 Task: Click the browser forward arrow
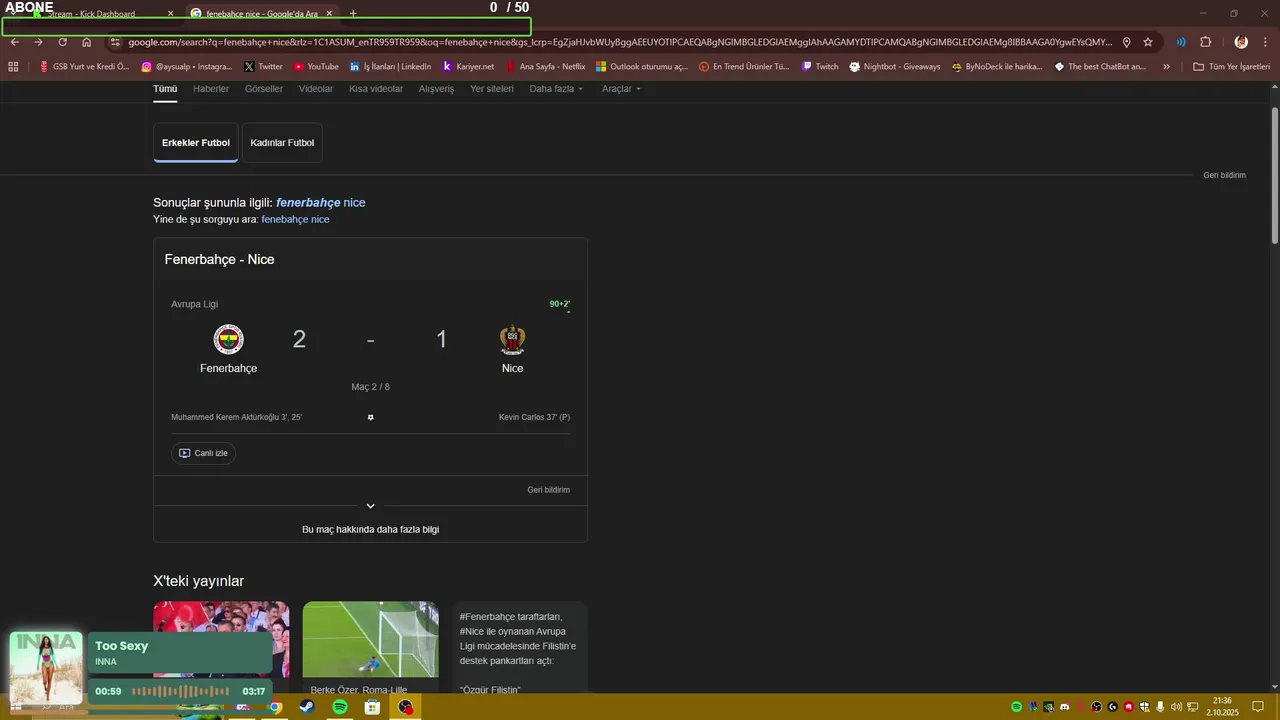(39, 42)
